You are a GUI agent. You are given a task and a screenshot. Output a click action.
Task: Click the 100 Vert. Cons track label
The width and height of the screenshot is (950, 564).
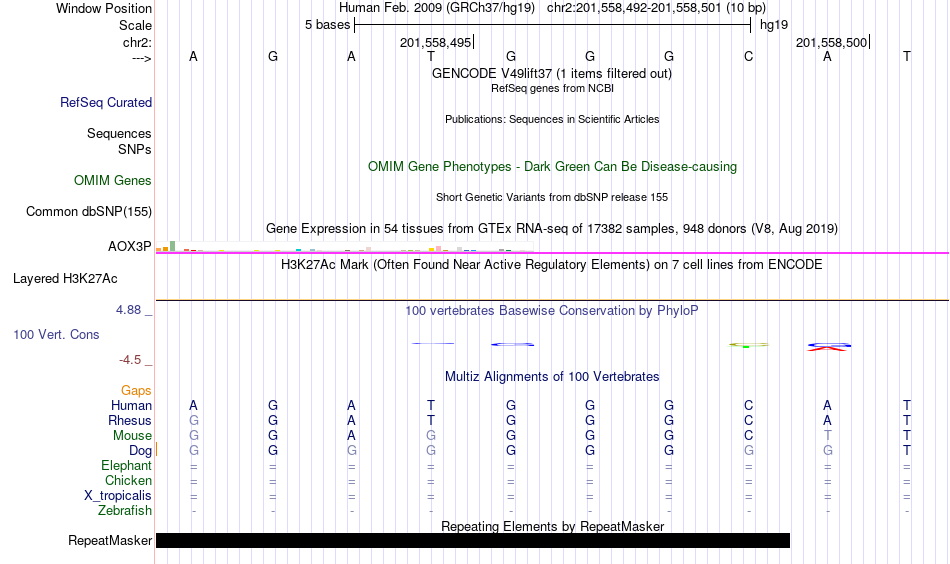tap(56, 334)
